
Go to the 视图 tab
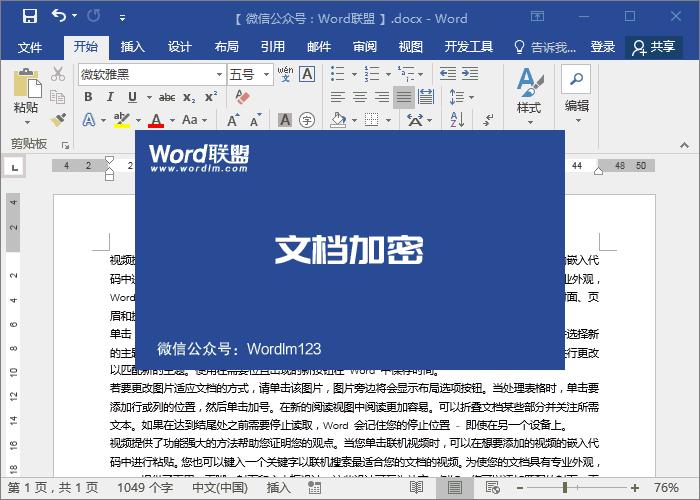pos(410,46)
